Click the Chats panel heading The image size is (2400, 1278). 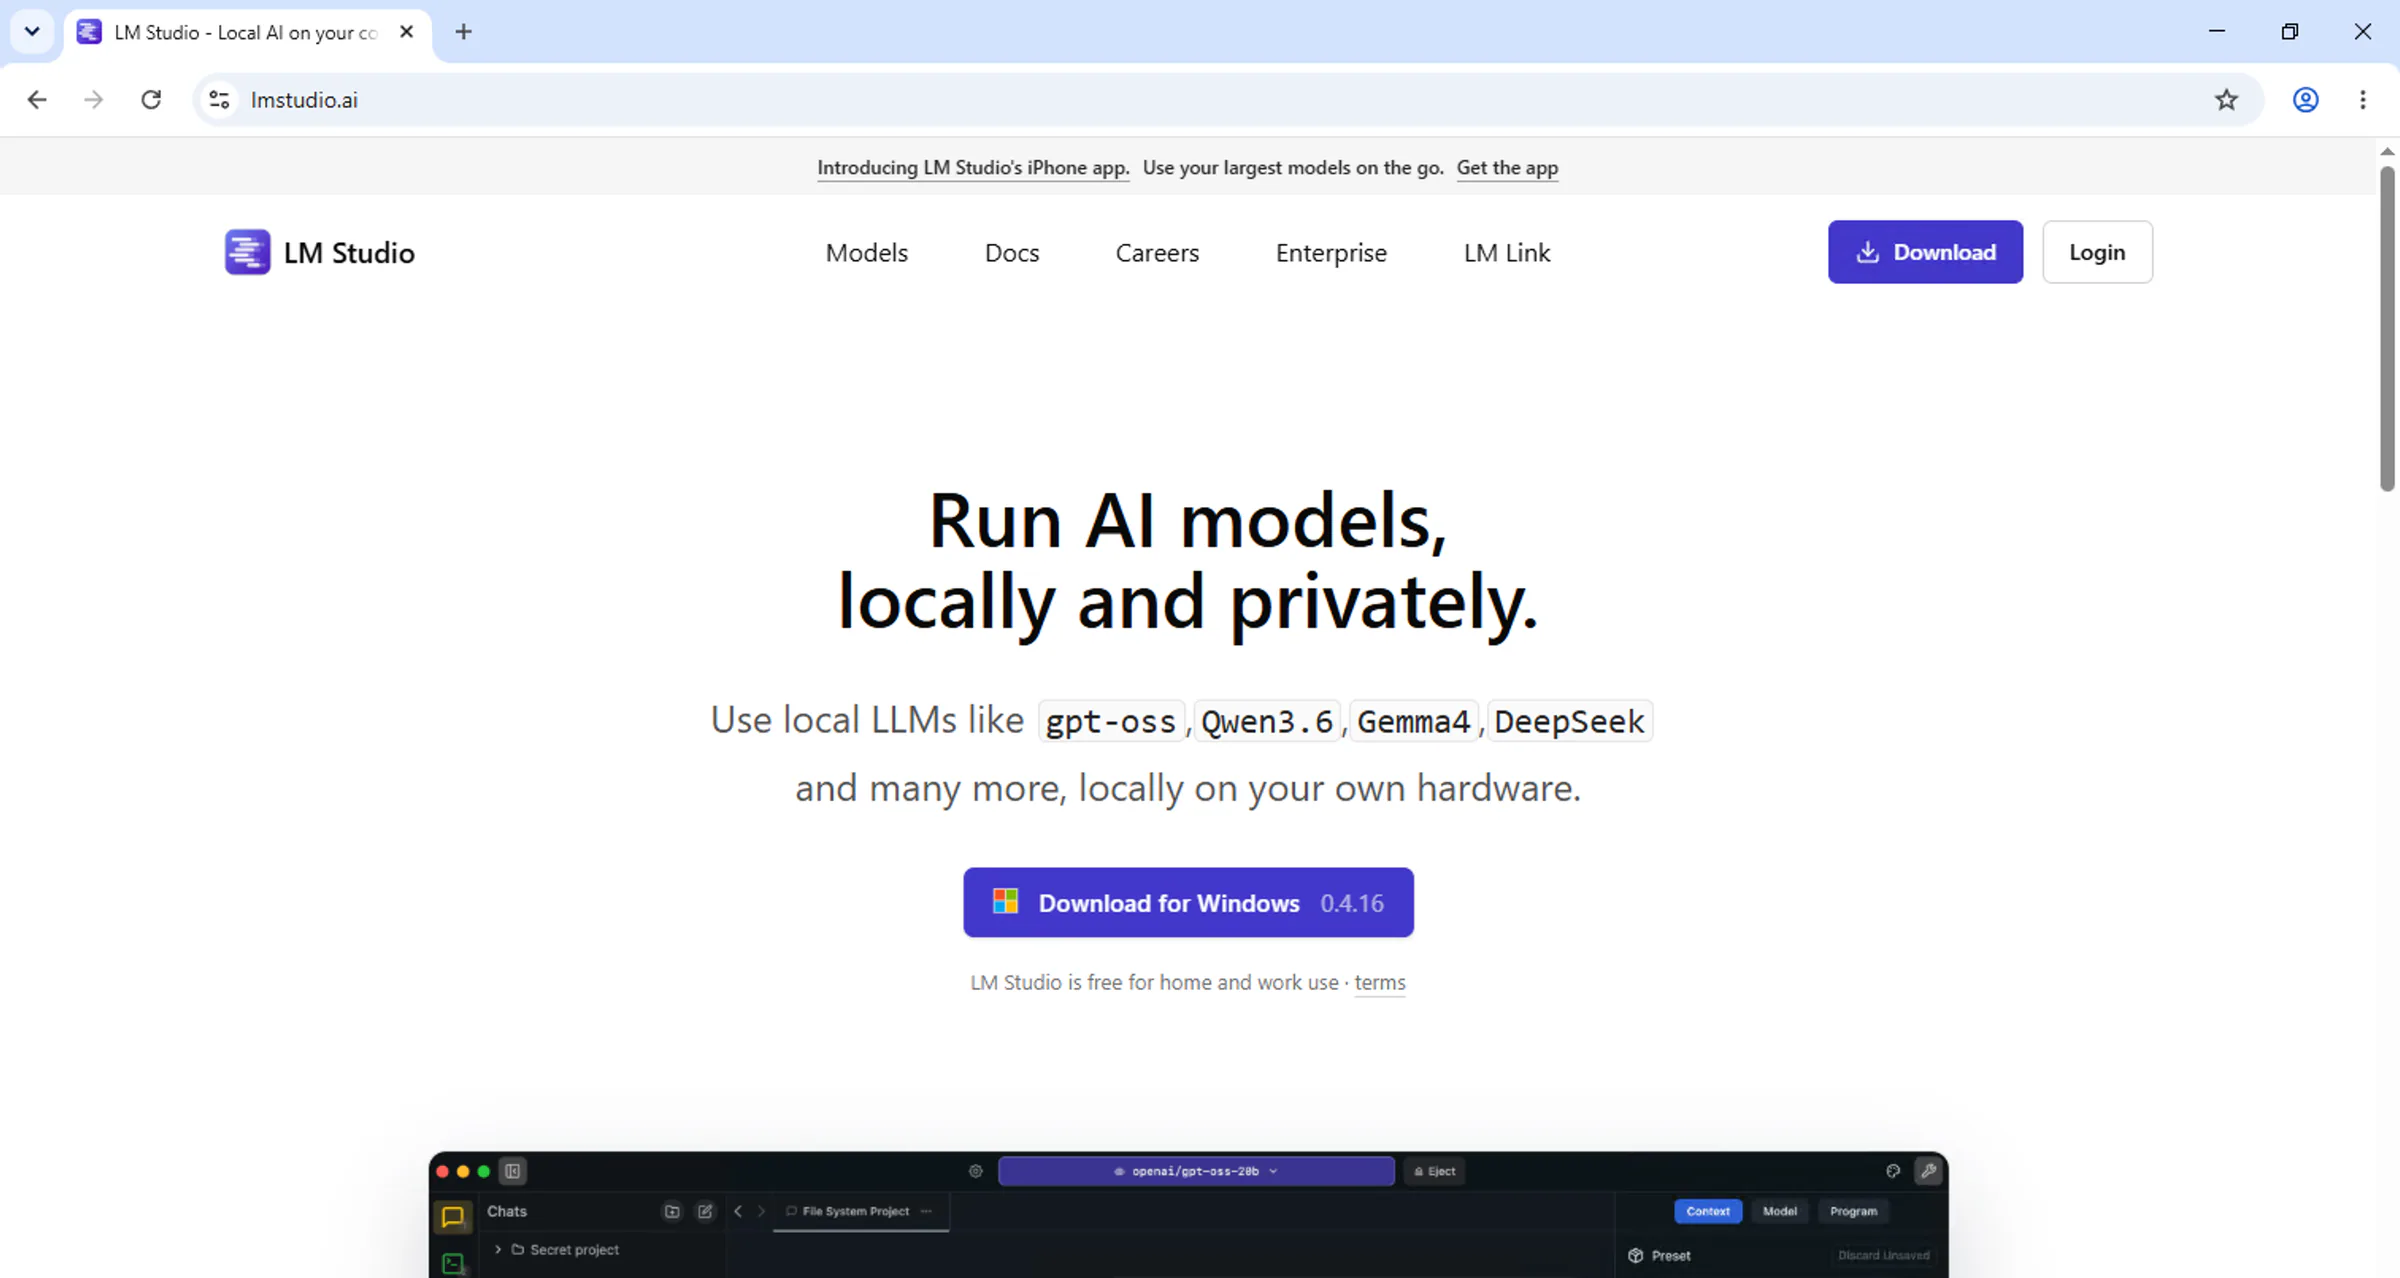(507, 1211)
